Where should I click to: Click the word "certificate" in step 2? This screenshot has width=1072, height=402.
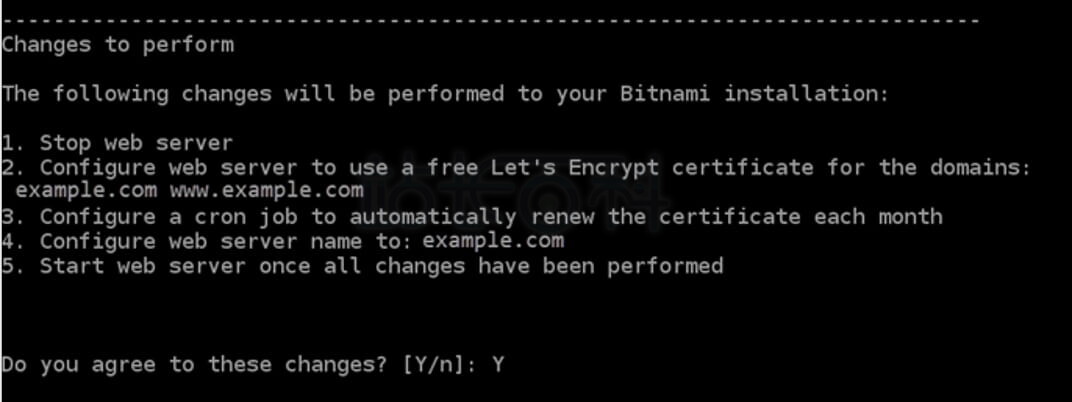[x=742, y=167]
